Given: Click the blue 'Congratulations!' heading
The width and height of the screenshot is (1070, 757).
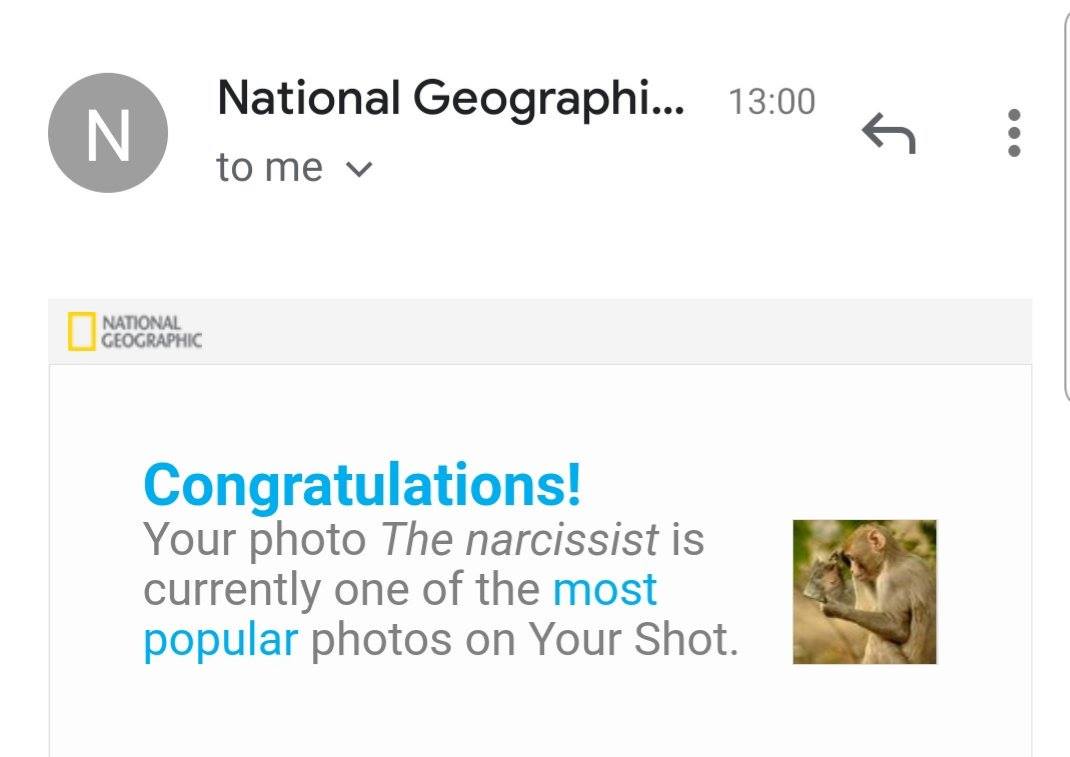Looking at the screenshot, I should tap(362, 485).
